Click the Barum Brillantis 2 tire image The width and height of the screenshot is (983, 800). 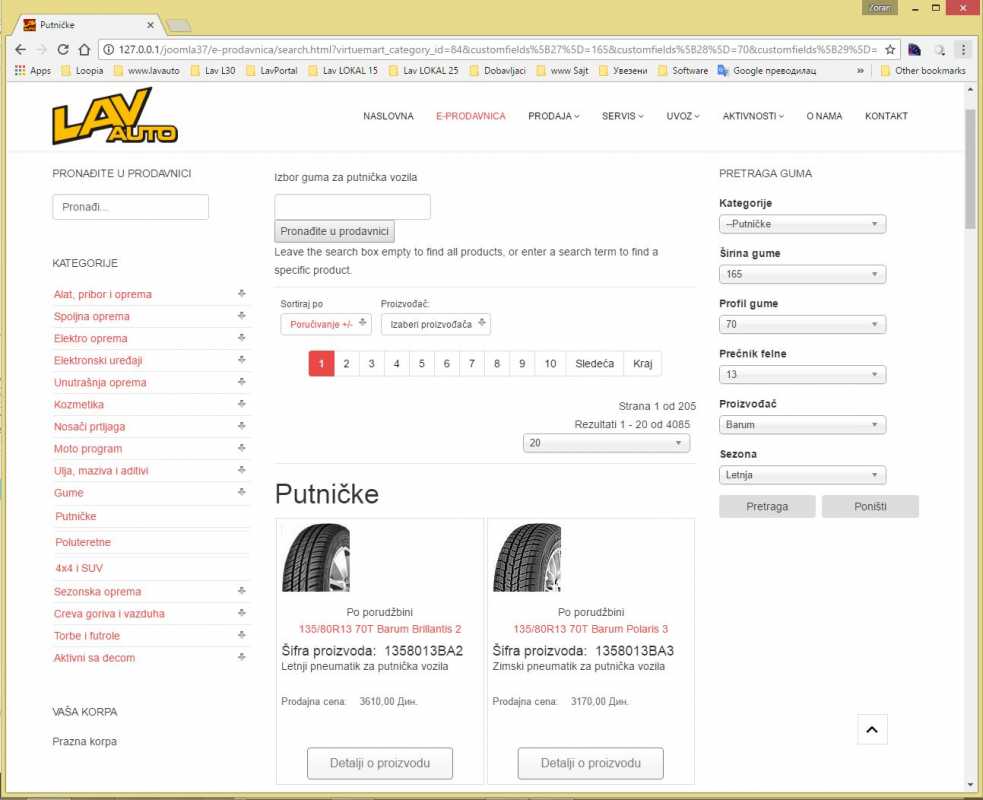pos(316,557)
